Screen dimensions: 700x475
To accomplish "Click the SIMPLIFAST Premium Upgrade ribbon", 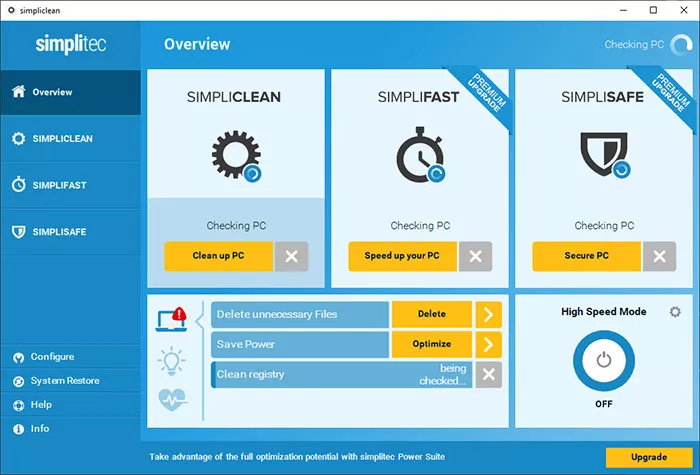I will (486, 94).
